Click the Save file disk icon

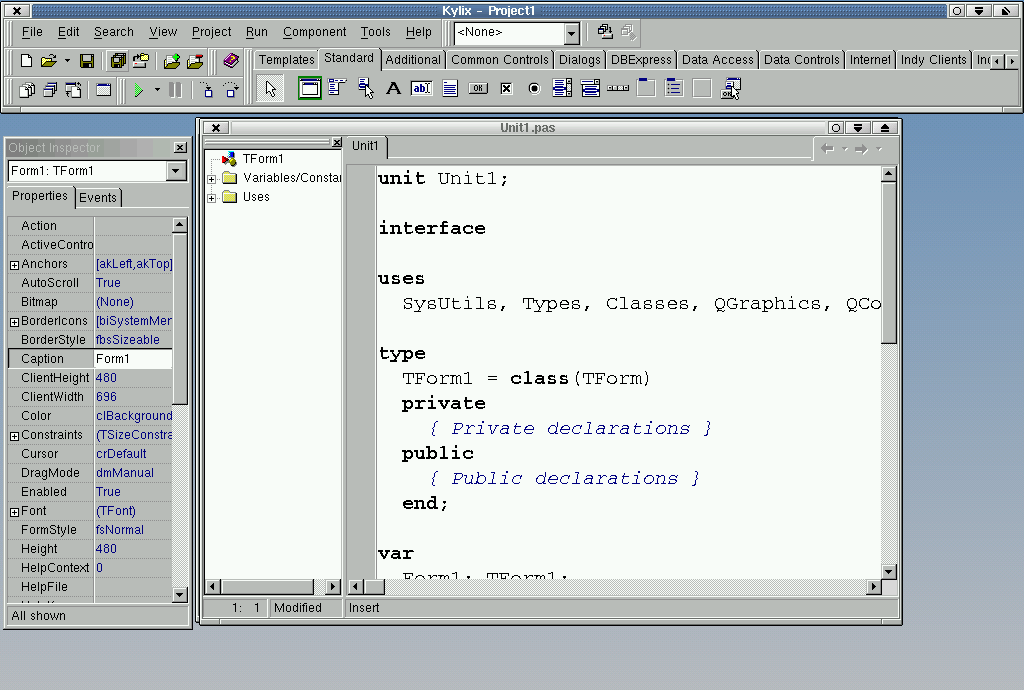pos(87,61)
